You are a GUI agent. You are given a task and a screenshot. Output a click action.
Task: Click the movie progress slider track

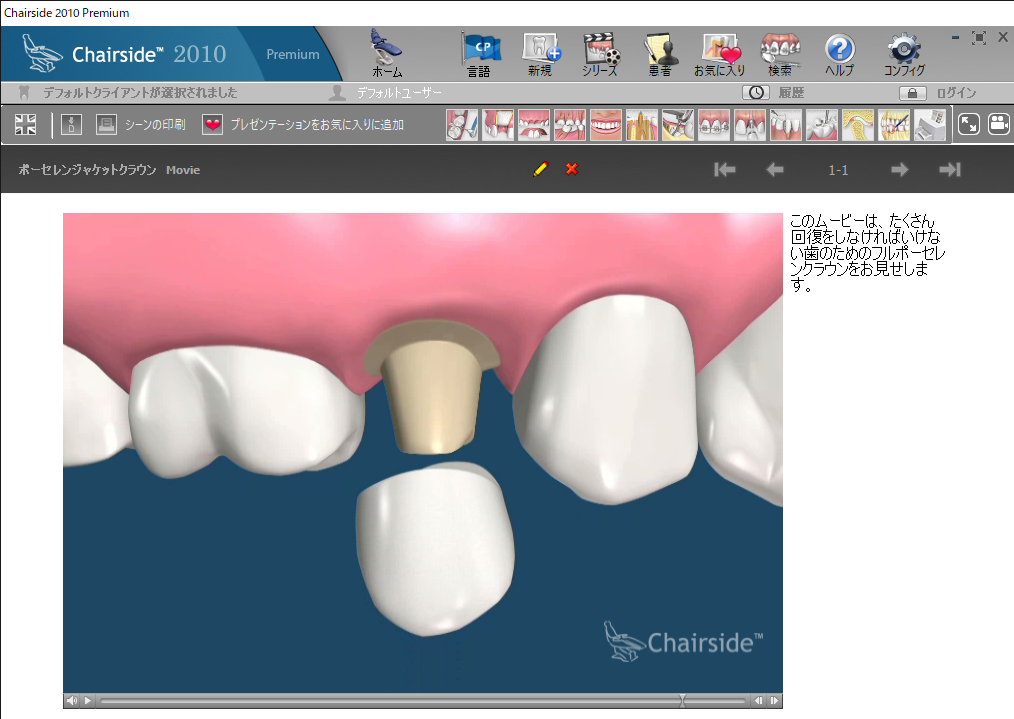423,700
